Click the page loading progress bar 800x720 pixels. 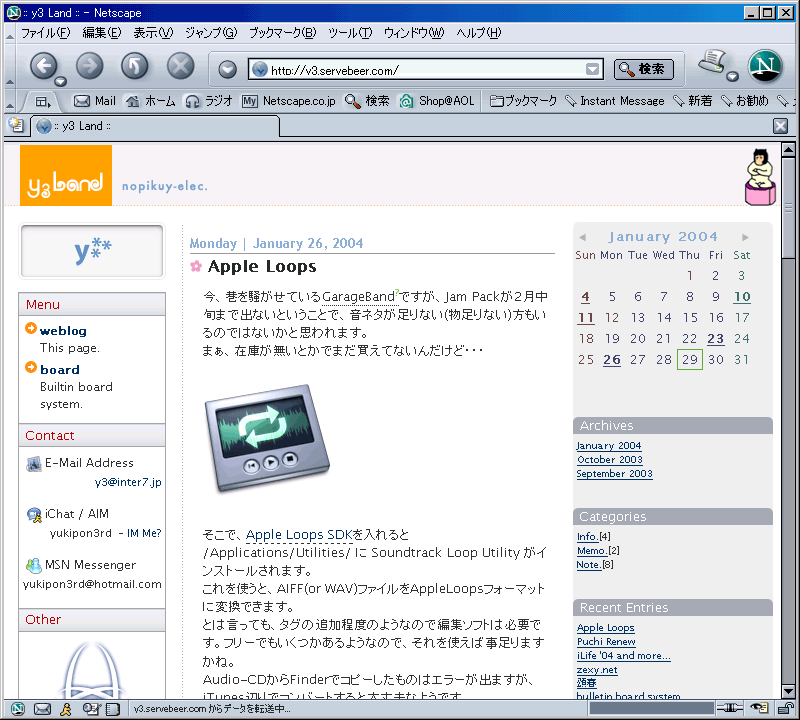coord(651,708)
